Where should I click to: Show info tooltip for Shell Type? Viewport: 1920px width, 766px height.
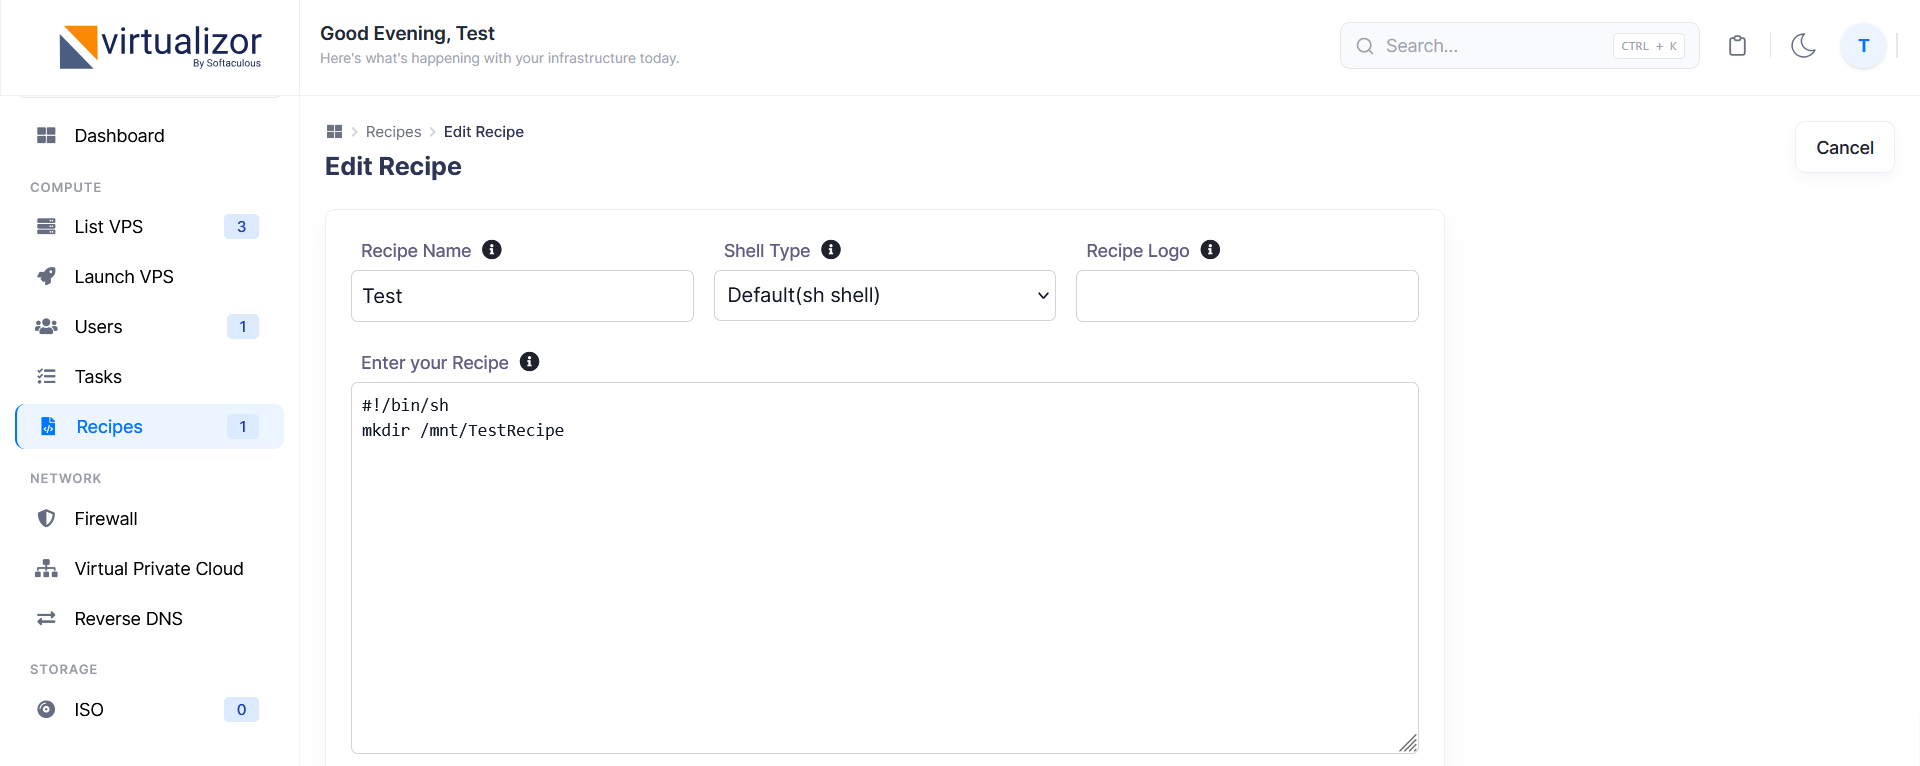831,250
